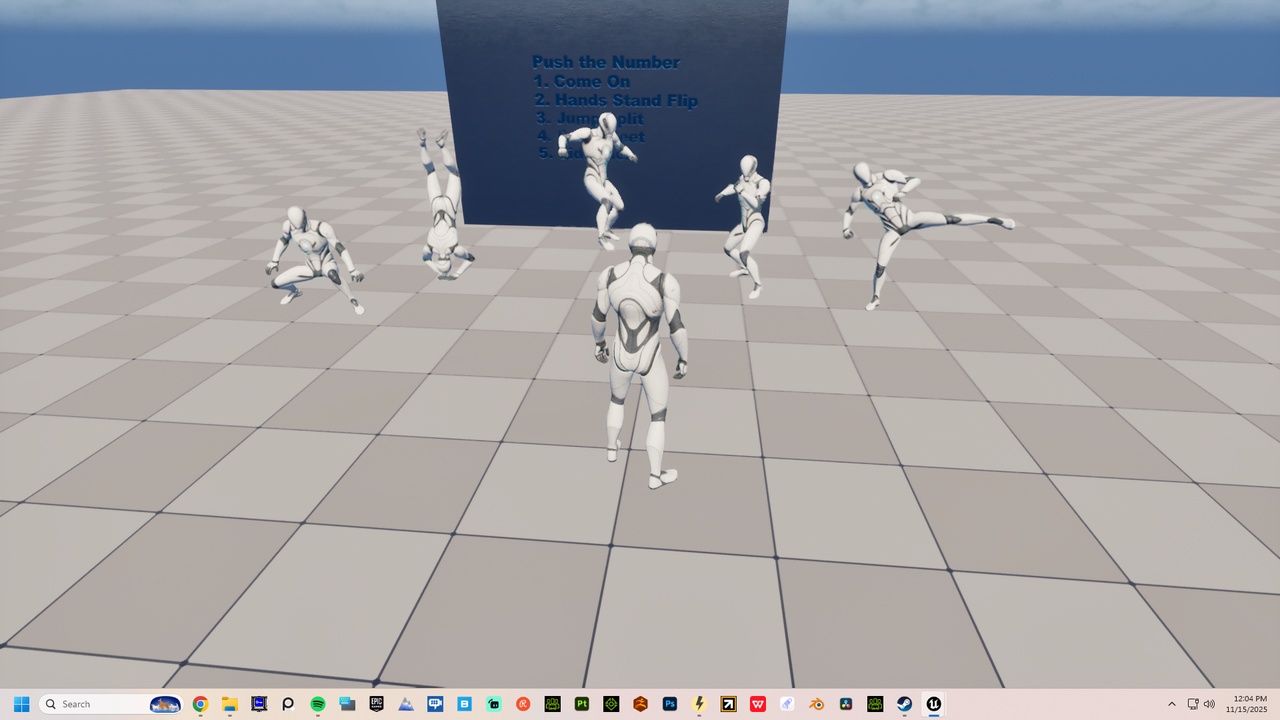Launch Substance Painter Pt icon
The image size is (1280, 720).
click(582, 704)
